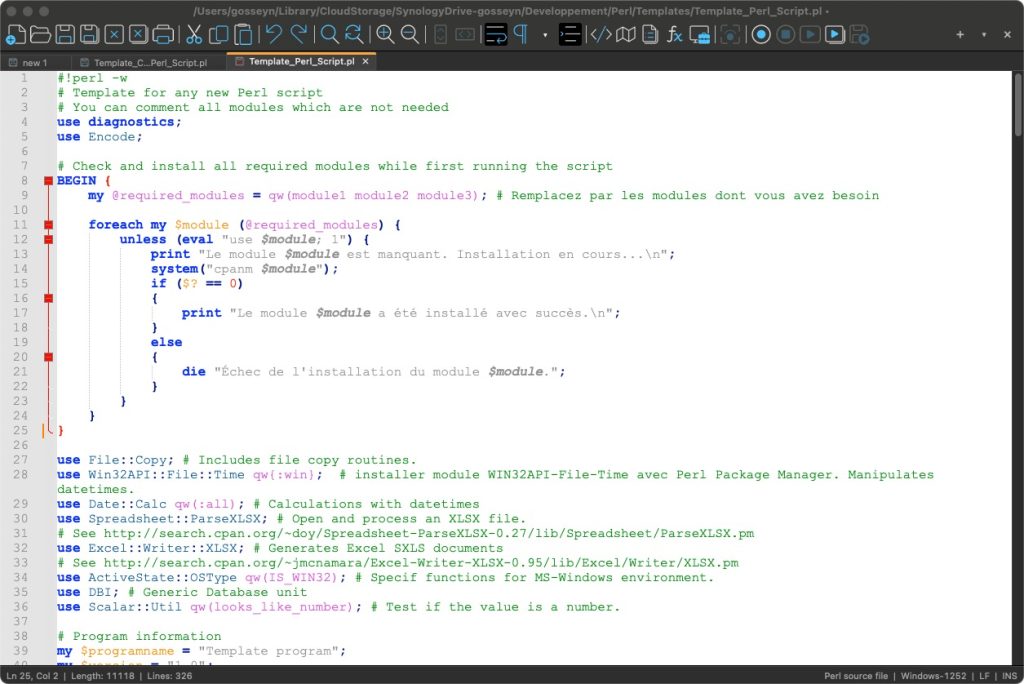Click the Windows-1252 encoding in status bar
The height and width of the screenshot is (684, 1024).
(x=933, y=676)
